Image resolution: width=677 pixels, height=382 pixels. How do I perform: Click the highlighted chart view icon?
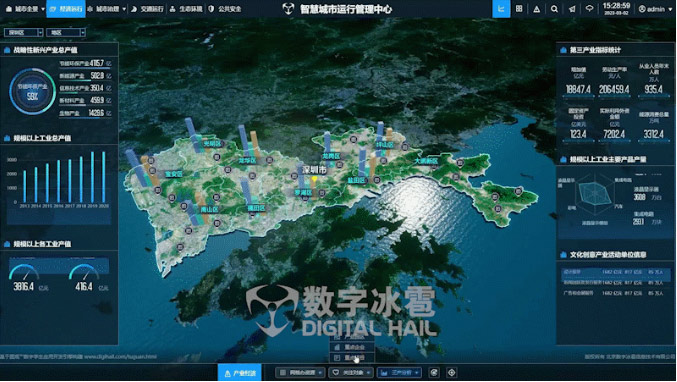coord(501,9)
